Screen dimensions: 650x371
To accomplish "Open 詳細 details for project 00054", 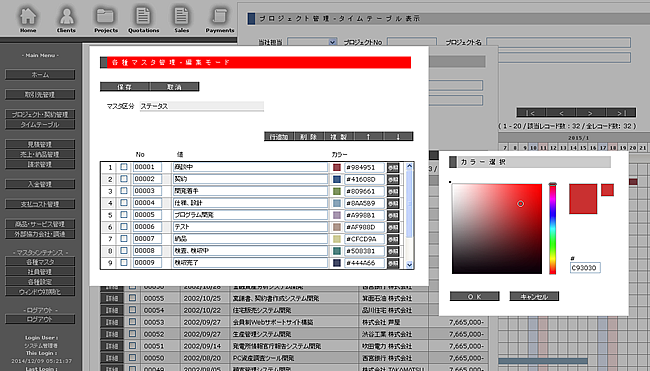I will (112, 310).
